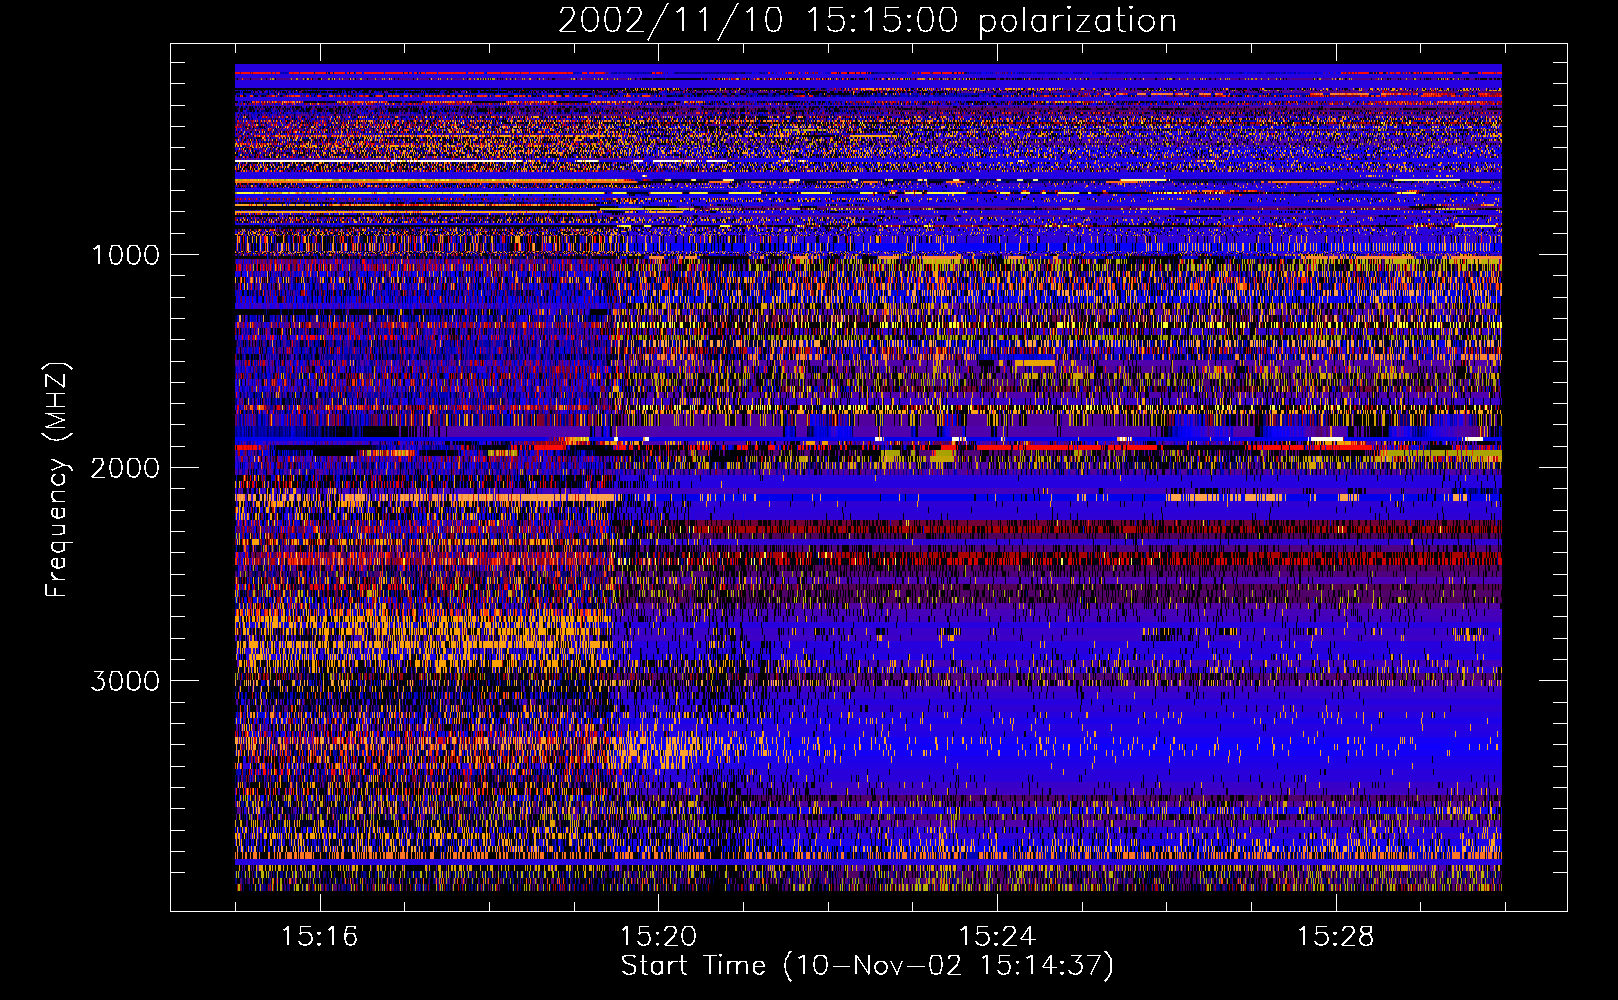Select the "Start Time (10-Nov-02 15:14:37)" label

click(x=867, y=966)
